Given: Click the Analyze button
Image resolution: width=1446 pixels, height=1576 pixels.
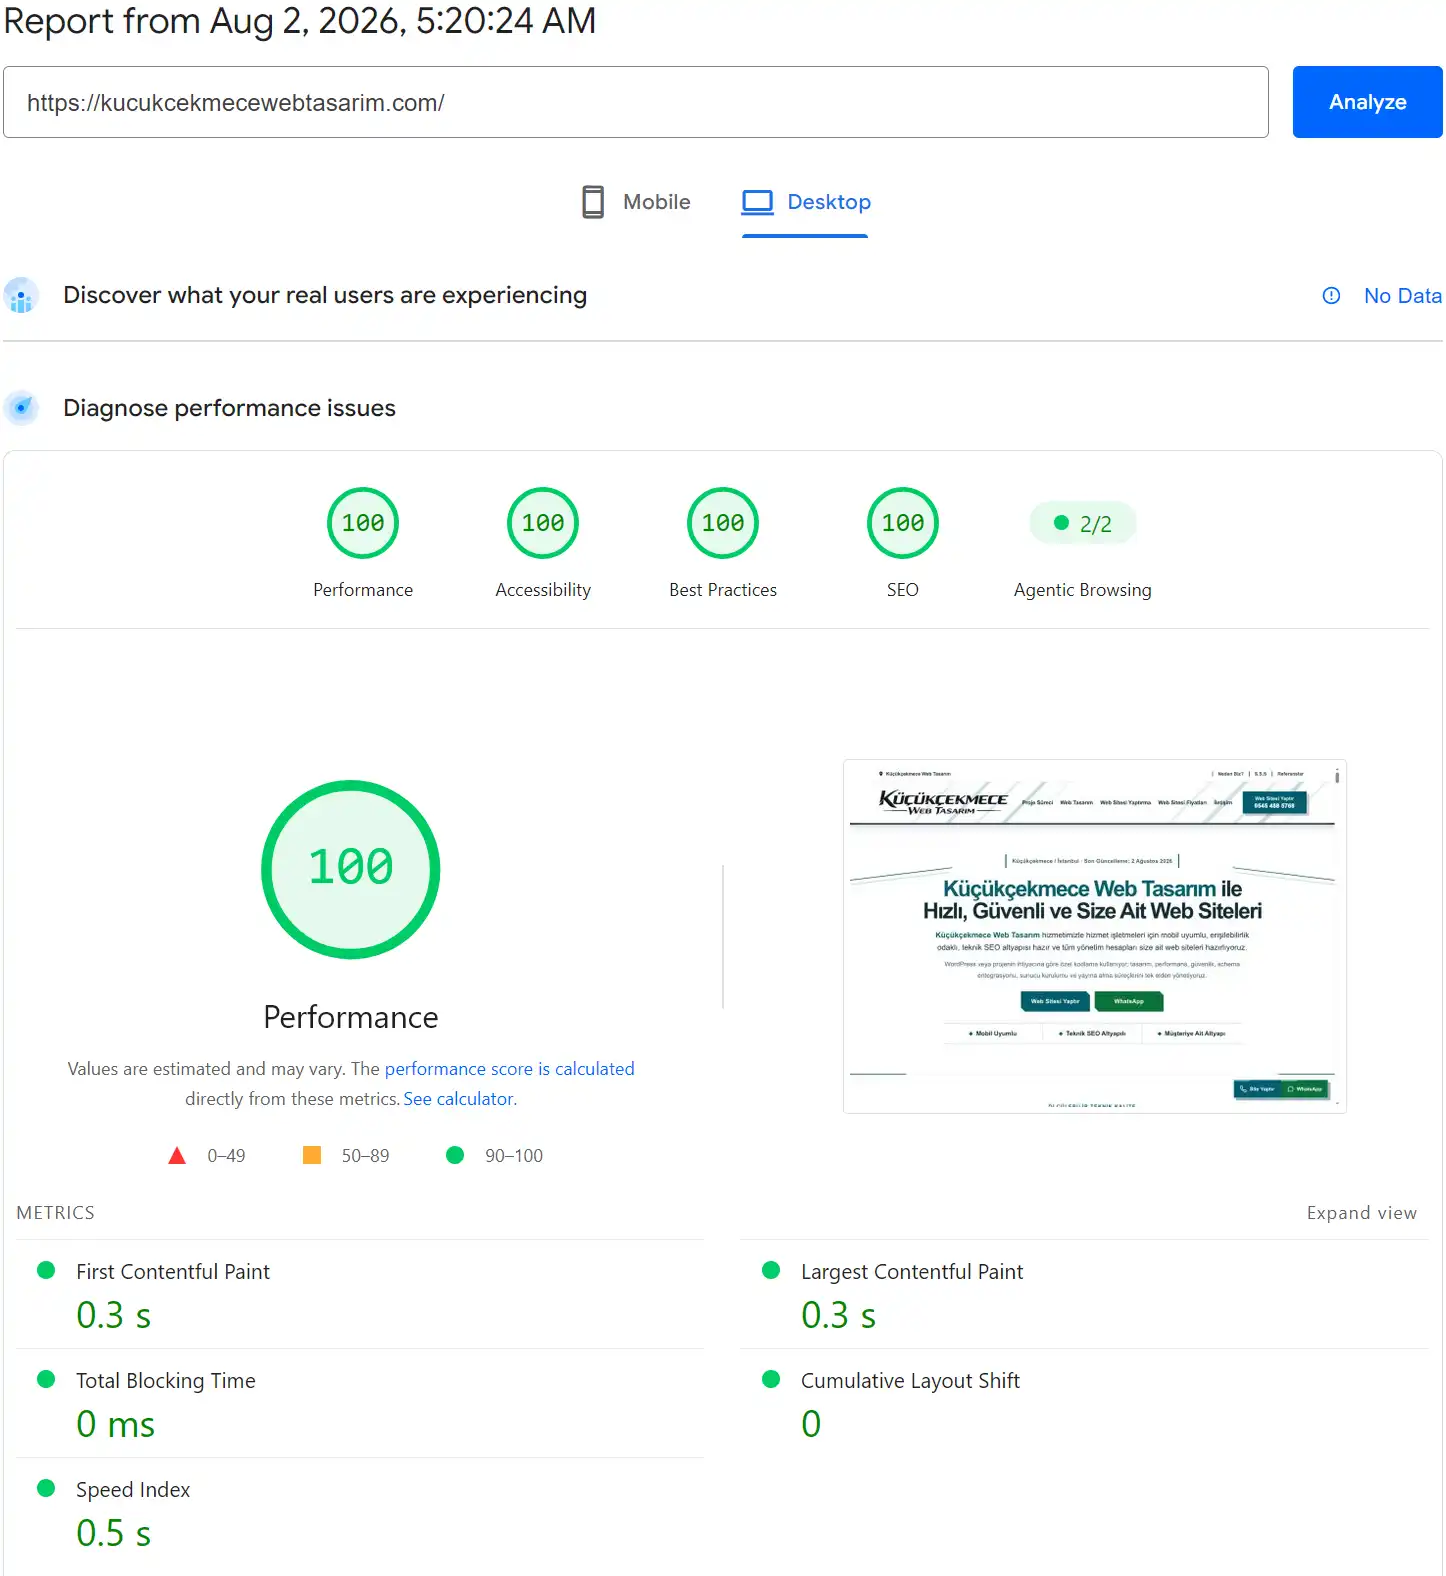Looking at the screenshot, I should 1367,102.
